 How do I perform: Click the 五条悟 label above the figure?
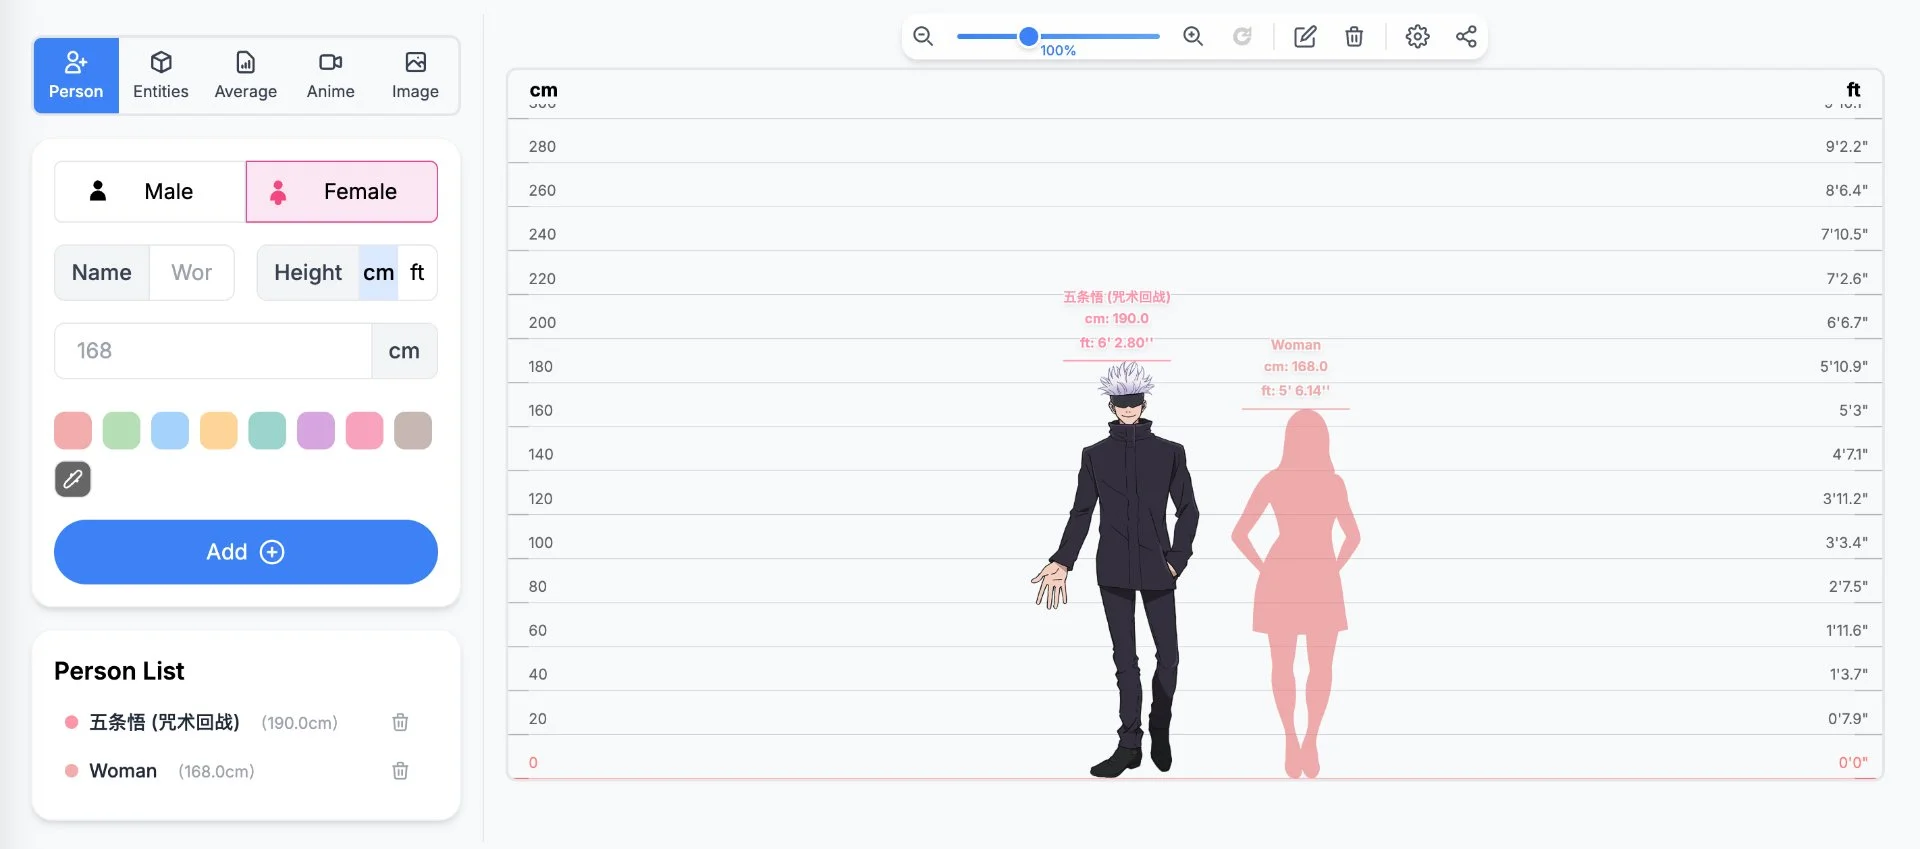1116,297
